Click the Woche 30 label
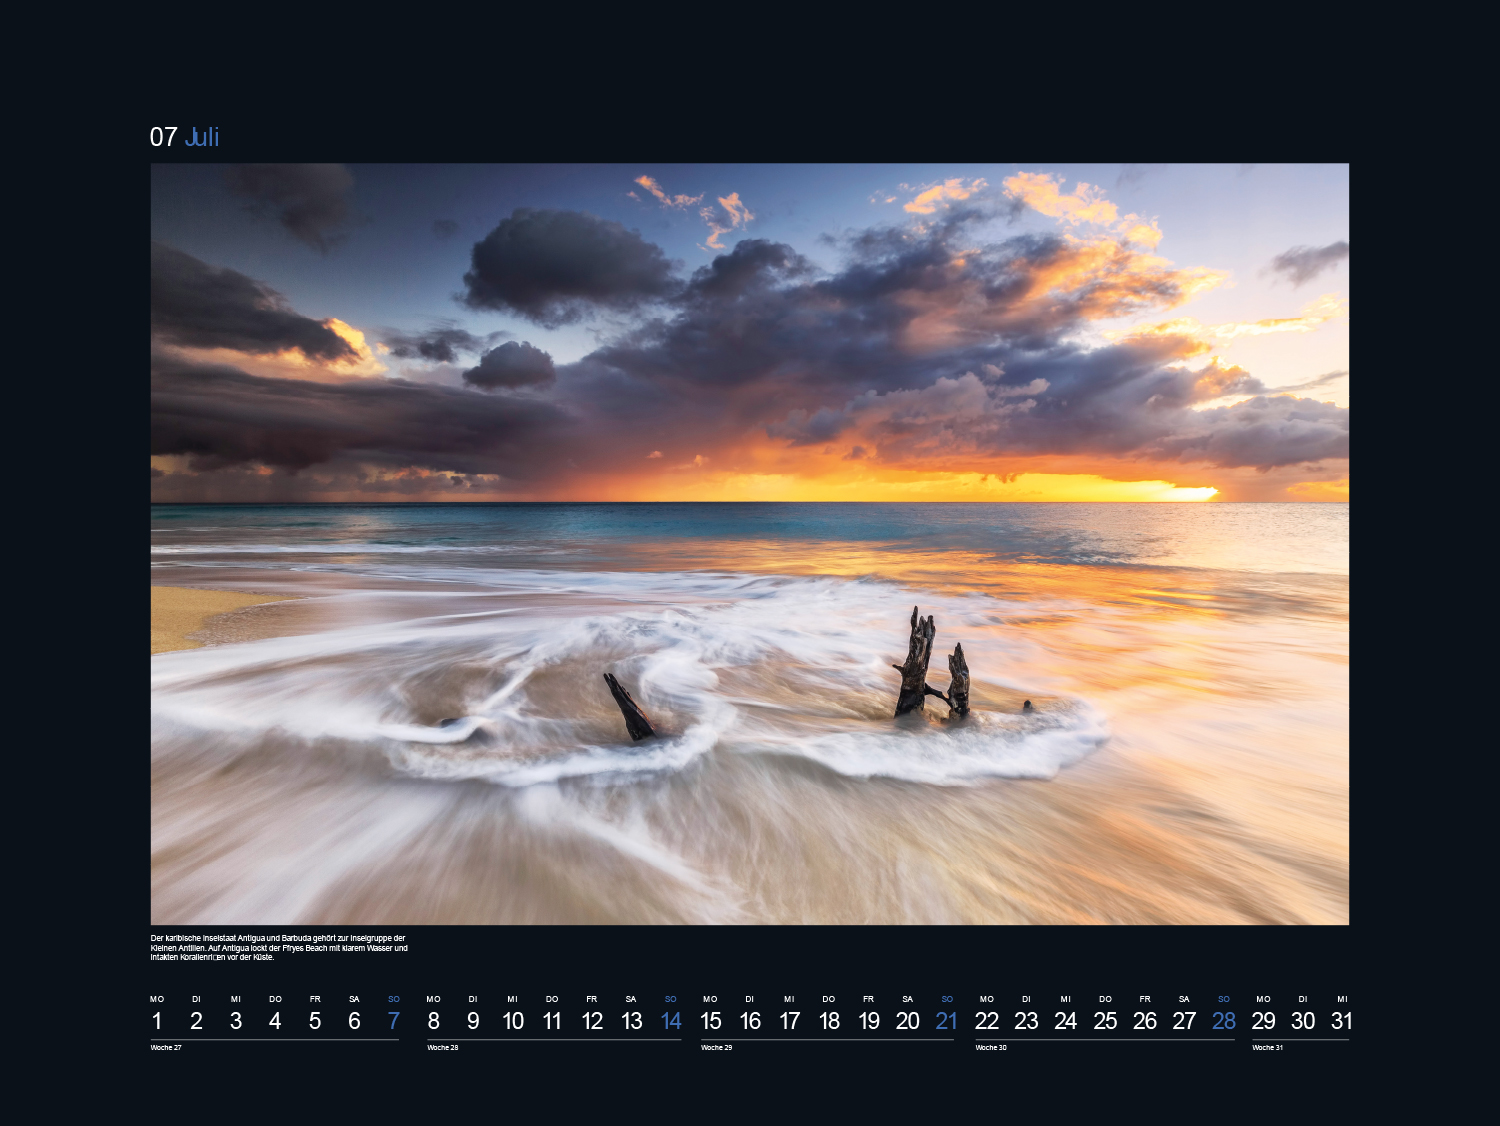Viewport: 1500px width, 1126px height. pos(991,1048)
